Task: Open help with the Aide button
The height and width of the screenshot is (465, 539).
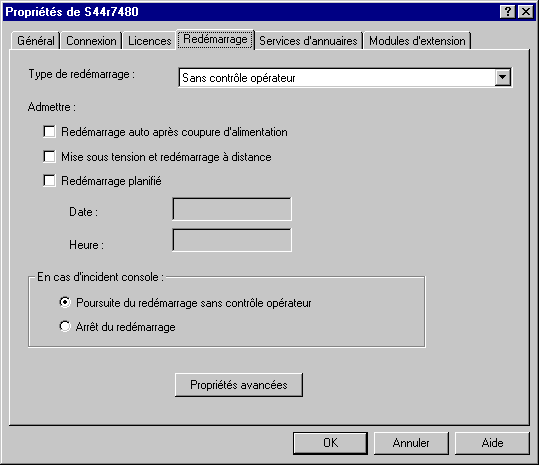Action: (x=492, y=443)
